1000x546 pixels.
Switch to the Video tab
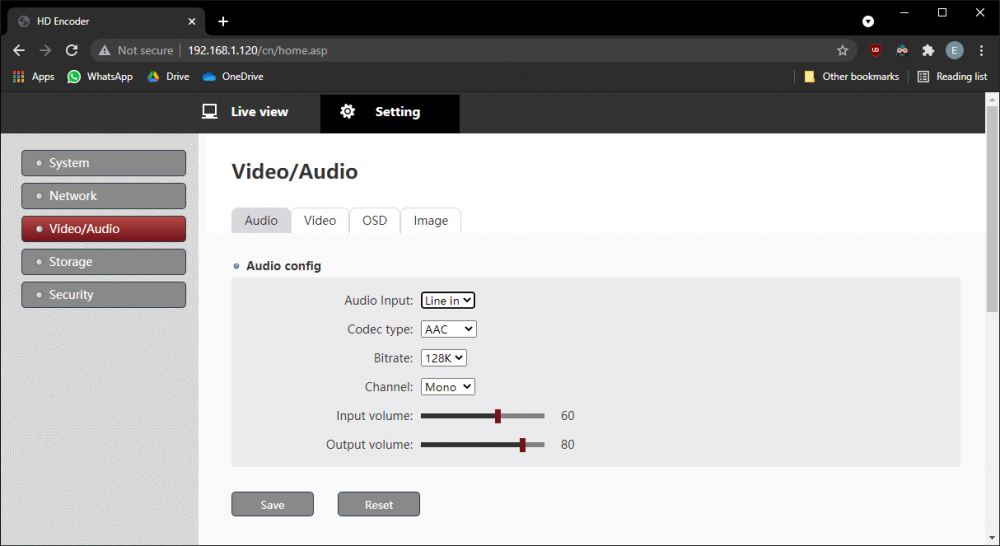[320, 221]
